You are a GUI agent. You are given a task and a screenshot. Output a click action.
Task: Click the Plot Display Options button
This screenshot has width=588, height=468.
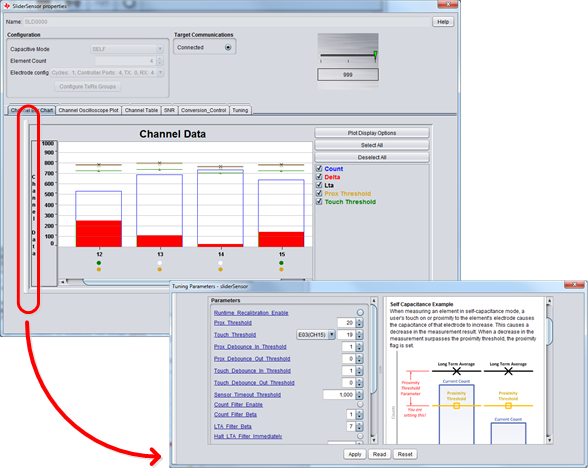pos(372,133)
